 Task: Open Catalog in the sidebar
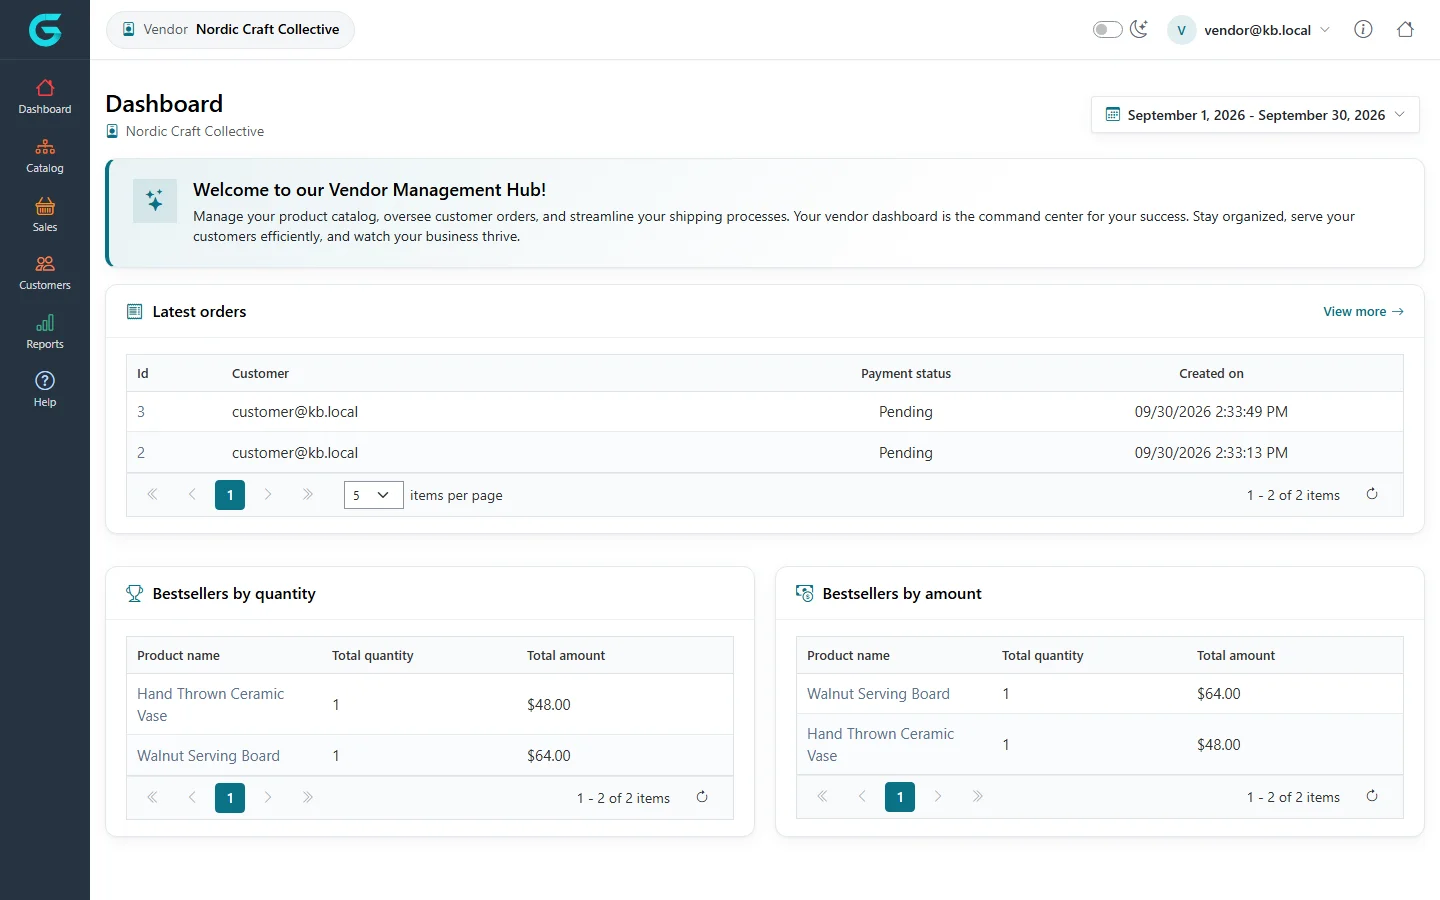click(45, 156)
